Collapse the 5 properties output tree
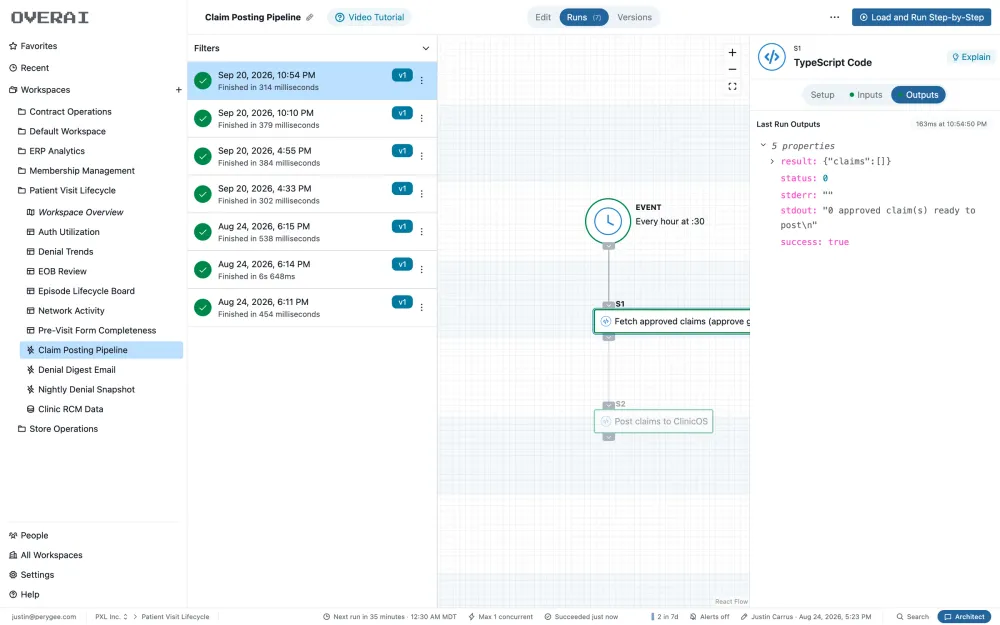This screenshot has height=625, width=1000. pyautogui.click(x=763, y=145)
